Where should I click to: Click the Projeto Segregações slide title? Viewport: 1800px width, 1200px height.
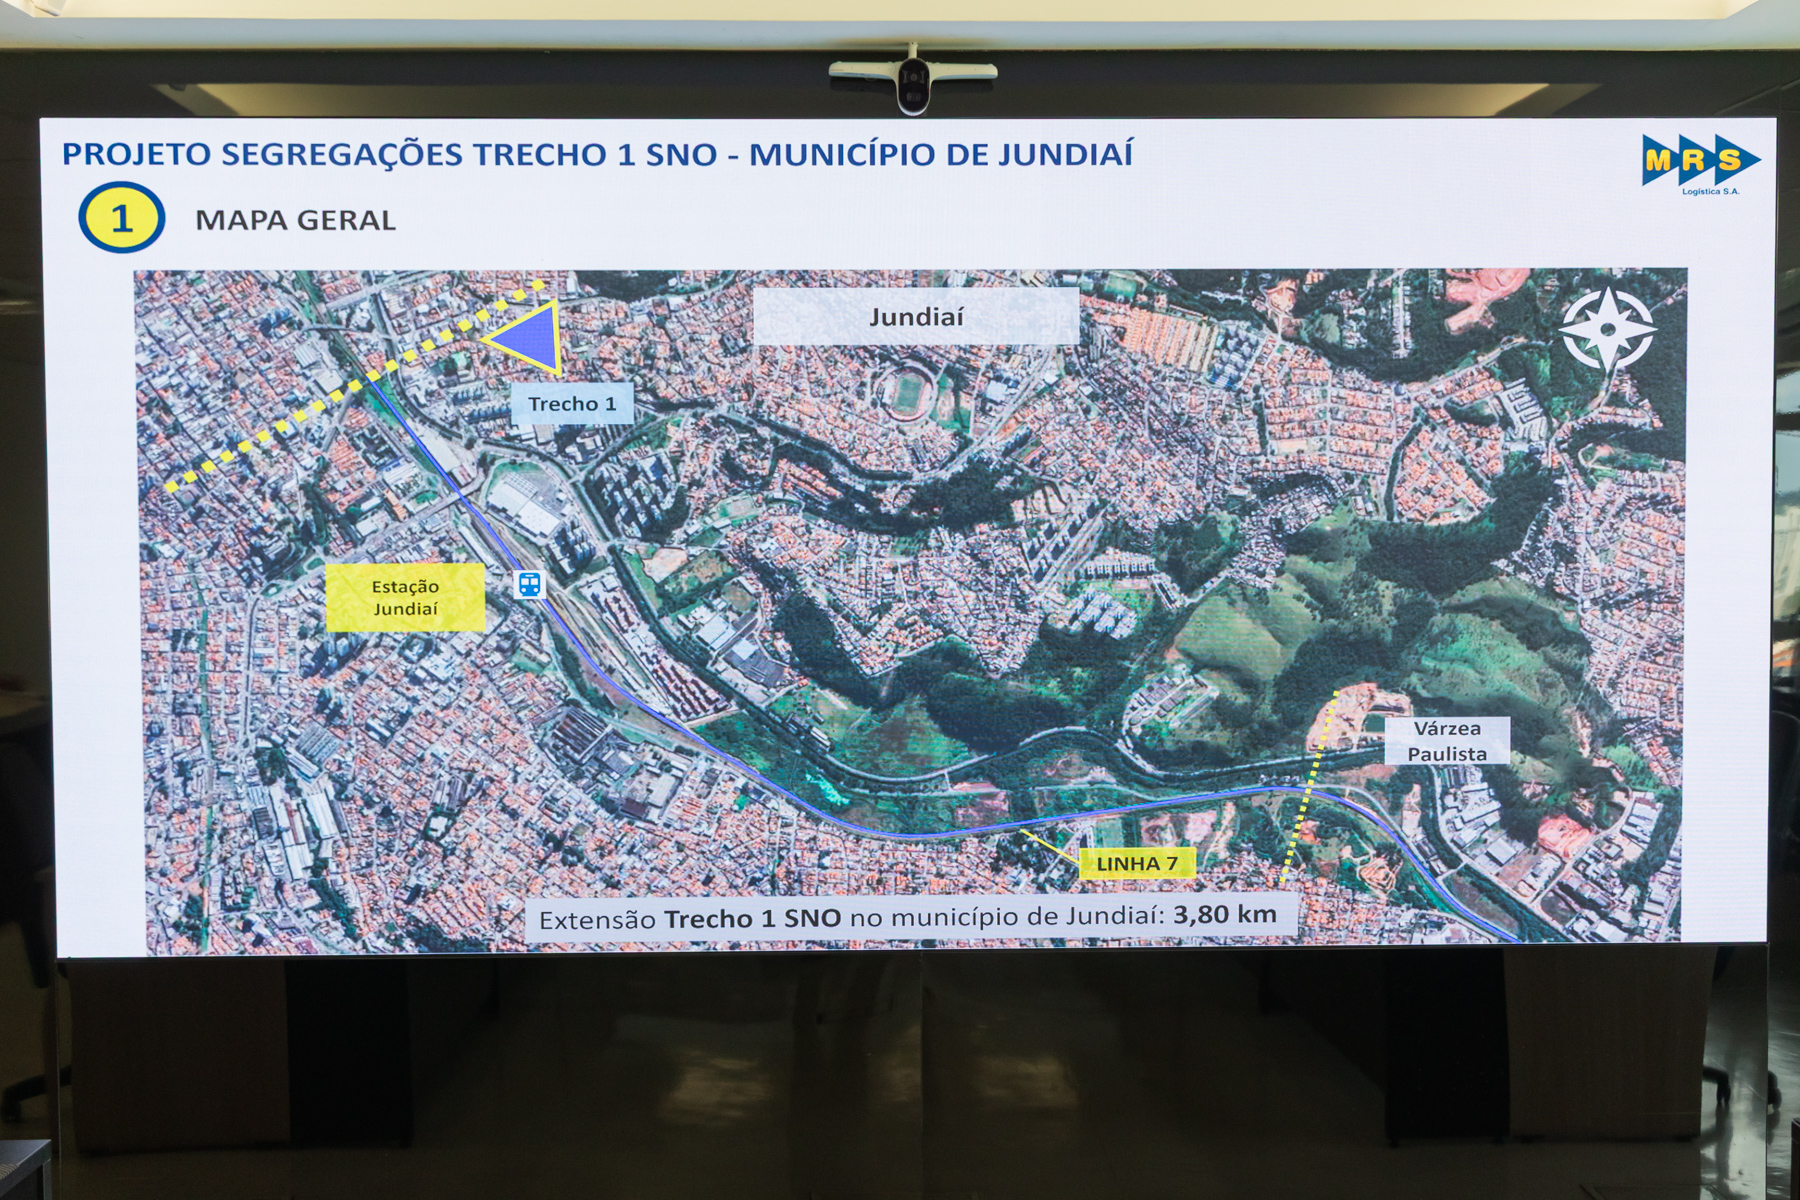(x=597, y=155)
